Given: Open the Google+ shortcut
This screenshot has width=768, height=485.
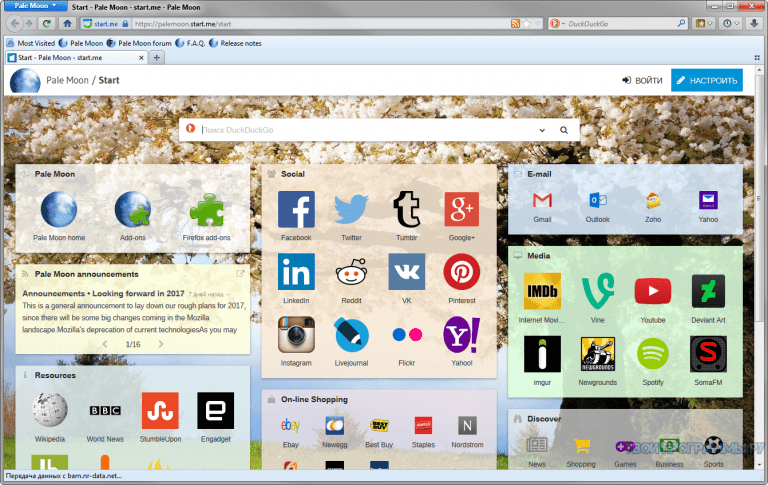Looking at the screenshot, I should pos(461,209).
